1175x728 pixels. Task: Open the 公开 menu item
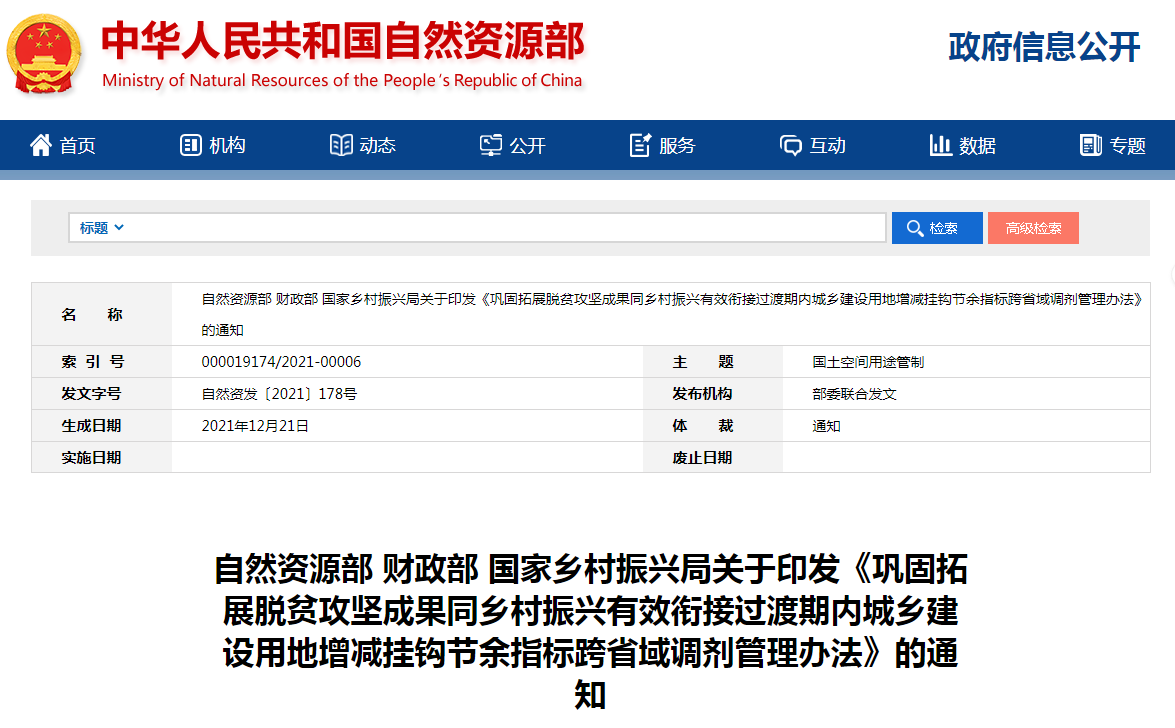(513, 145)
